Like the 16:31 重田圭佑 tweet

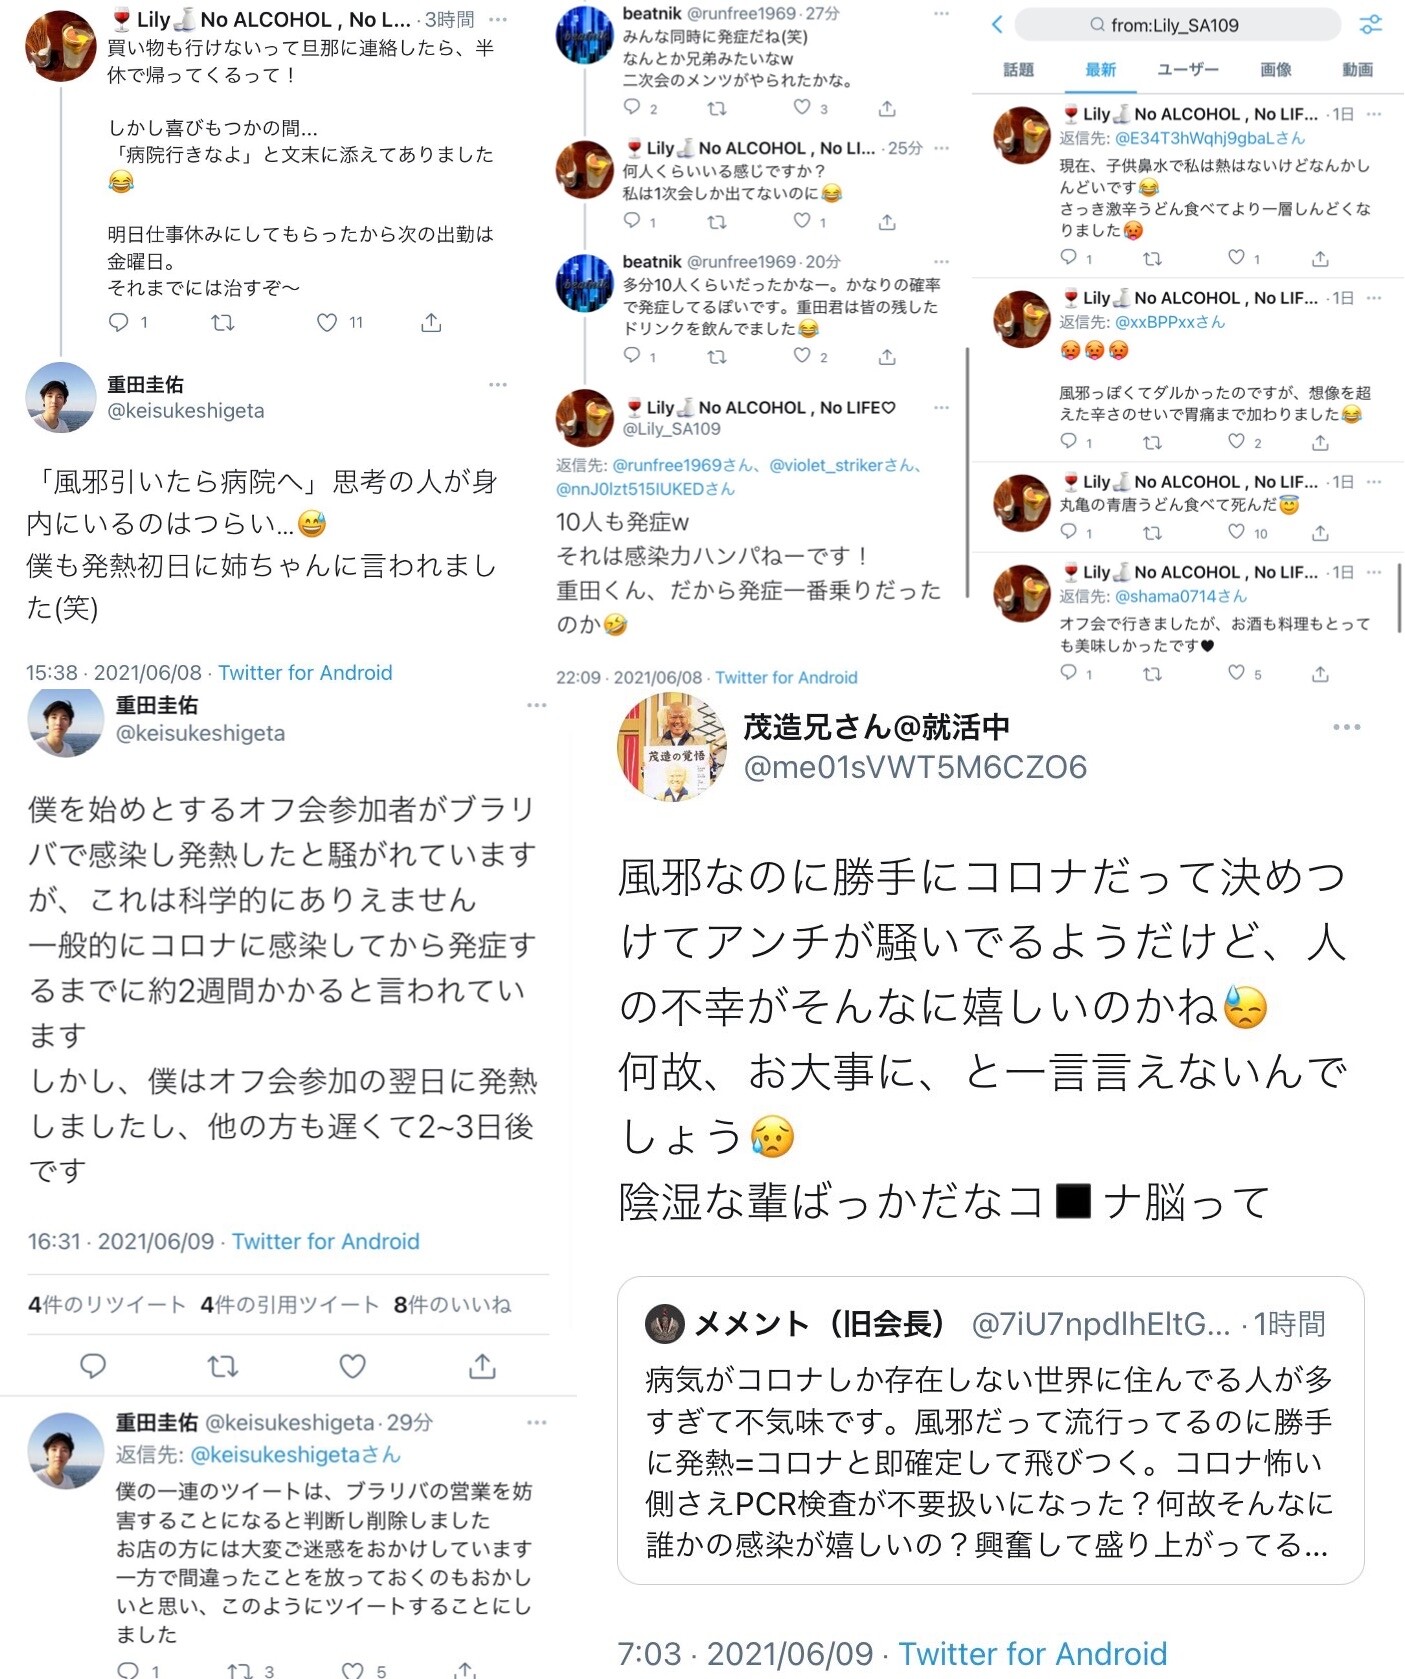(x=352, y=1365)
